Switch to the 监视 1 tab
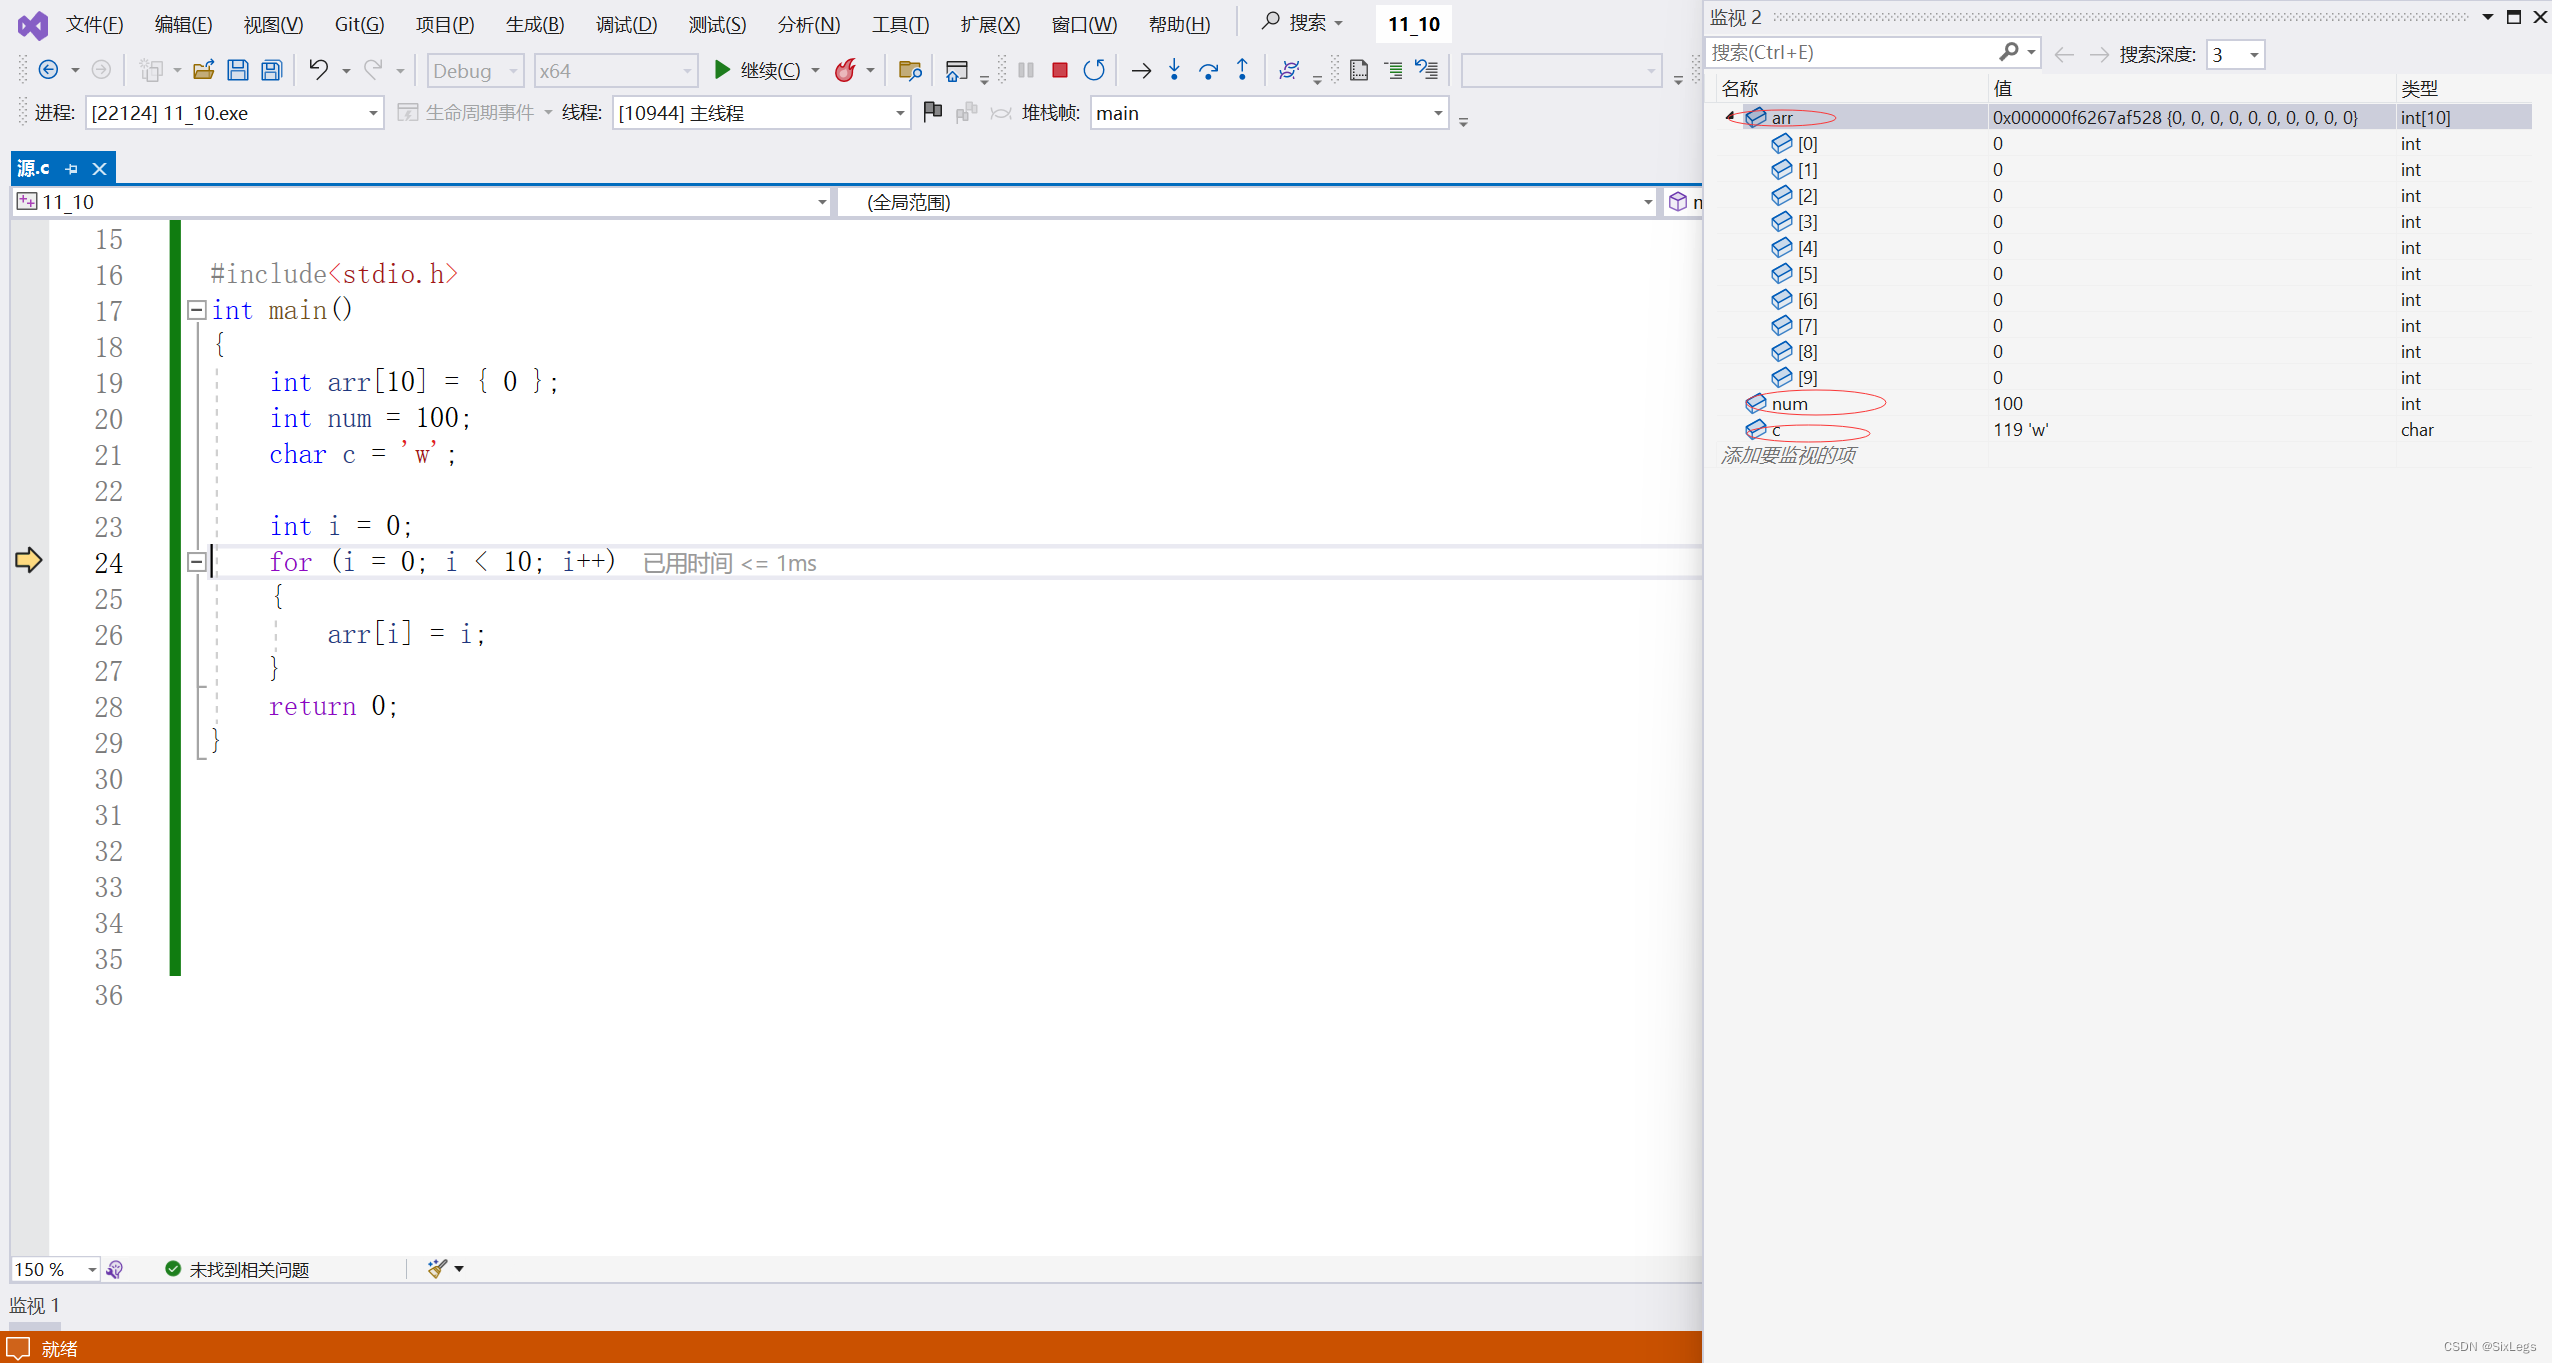This screenshot has height=1363, width=2552. point(35,1305)
